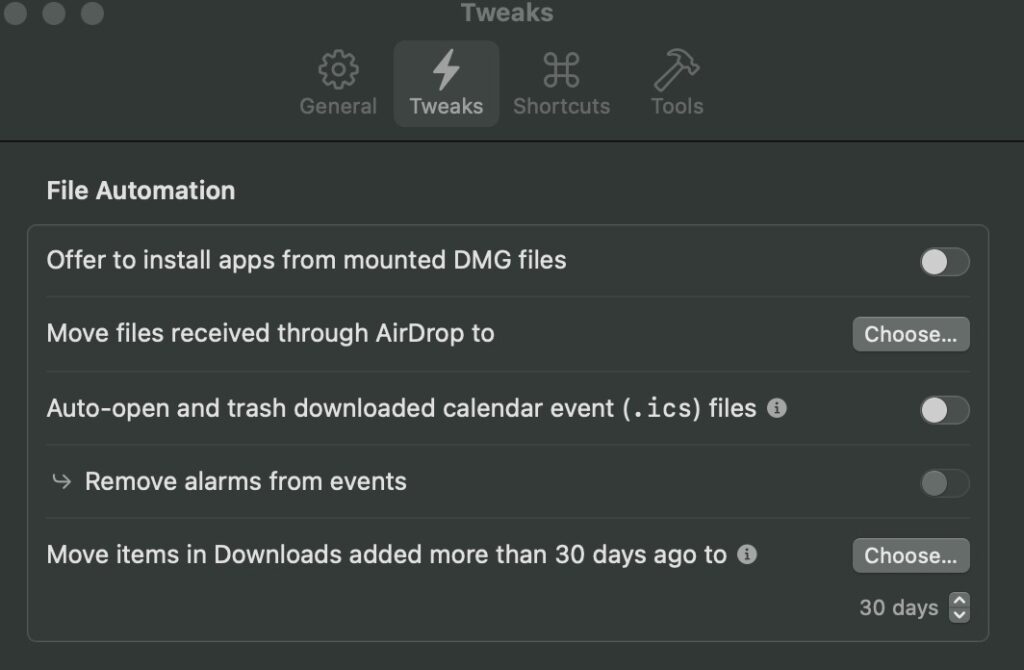Click info icon beside Downloads 30 days option
This screenshot has width=1024, height=670.
747,554
